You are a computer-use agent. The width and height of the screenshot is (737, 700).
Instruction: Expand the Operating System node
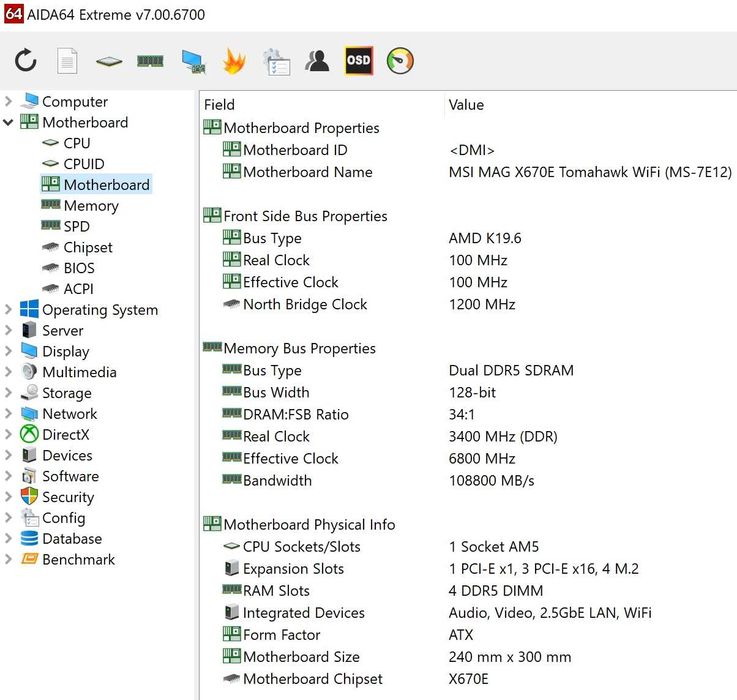pos(8,309)
